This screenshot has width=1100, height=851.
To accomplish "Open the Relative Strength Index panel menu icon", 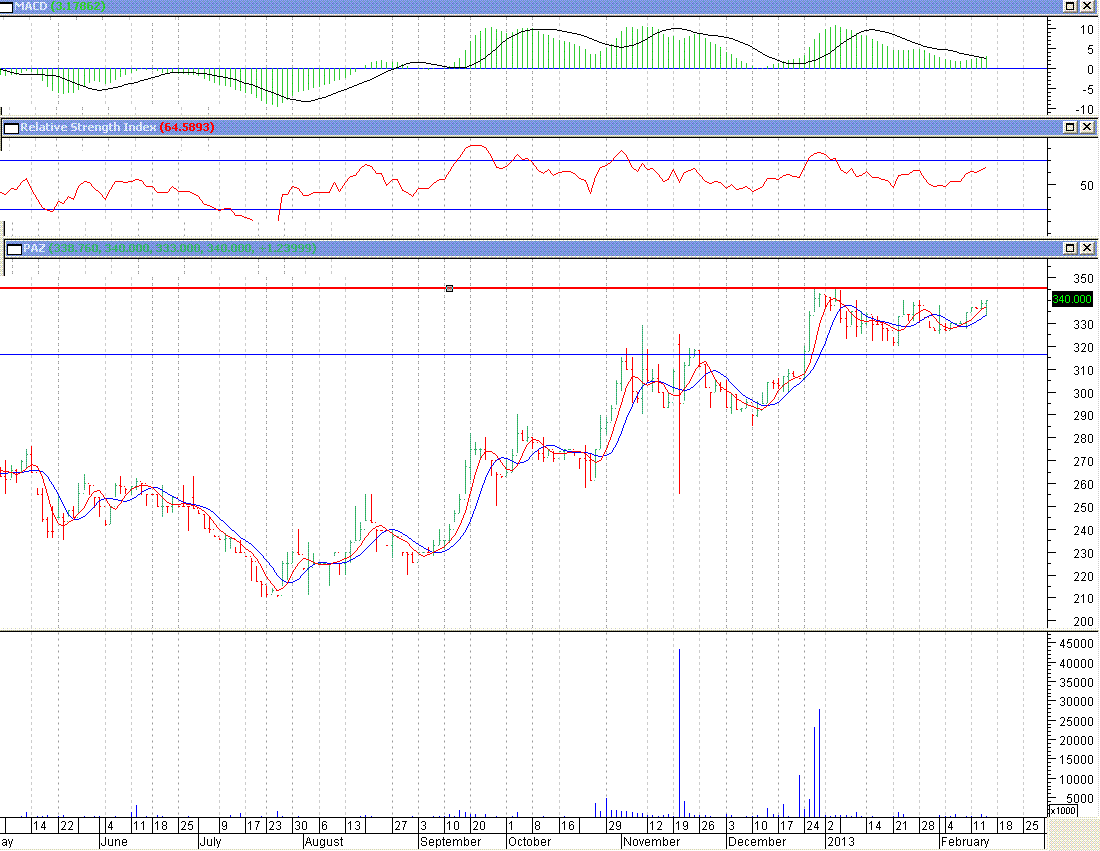I will [11, 128].
